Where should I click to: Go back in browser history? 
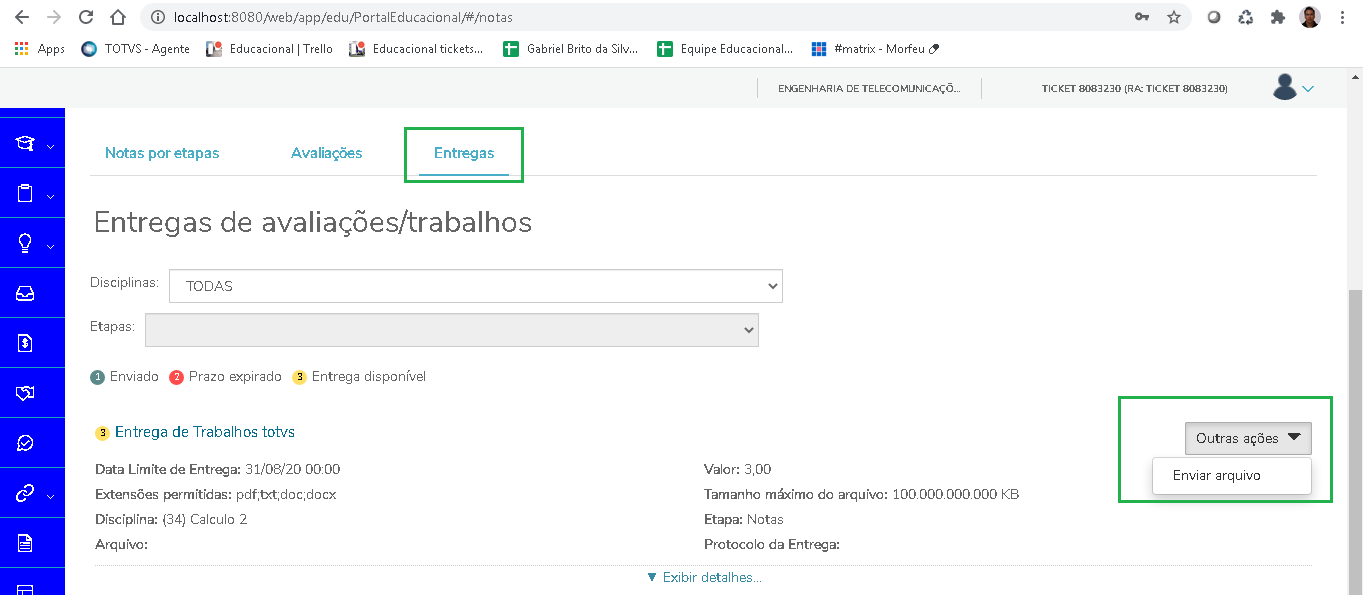click(22, 17)
